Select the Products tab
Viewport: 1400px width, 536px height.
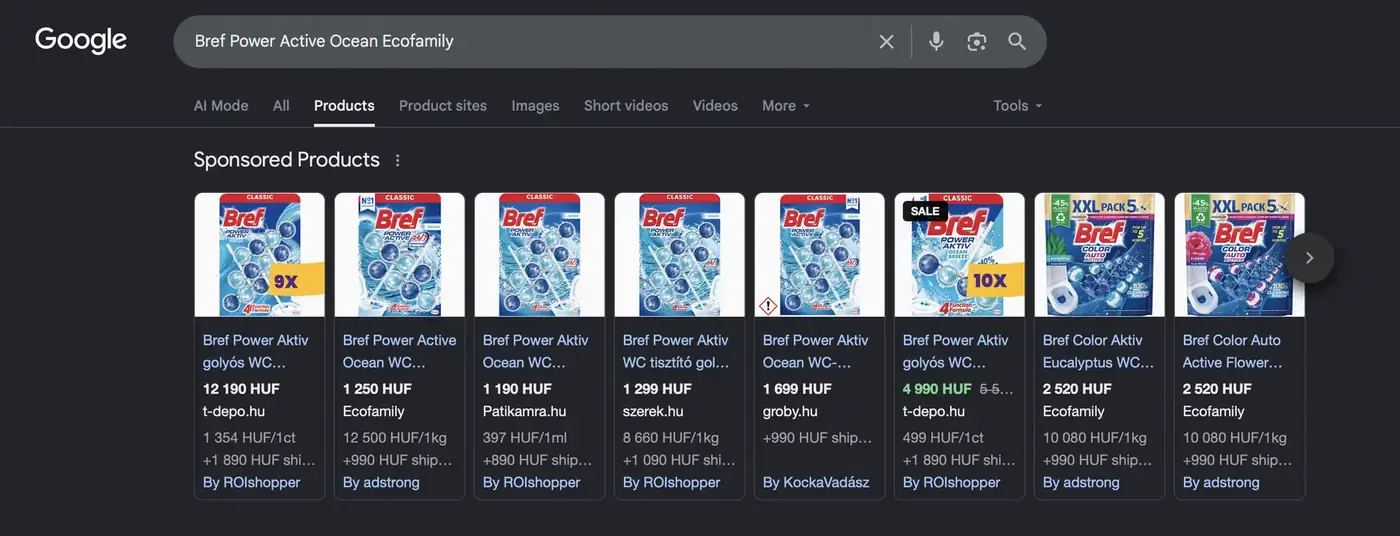[344, 105]
